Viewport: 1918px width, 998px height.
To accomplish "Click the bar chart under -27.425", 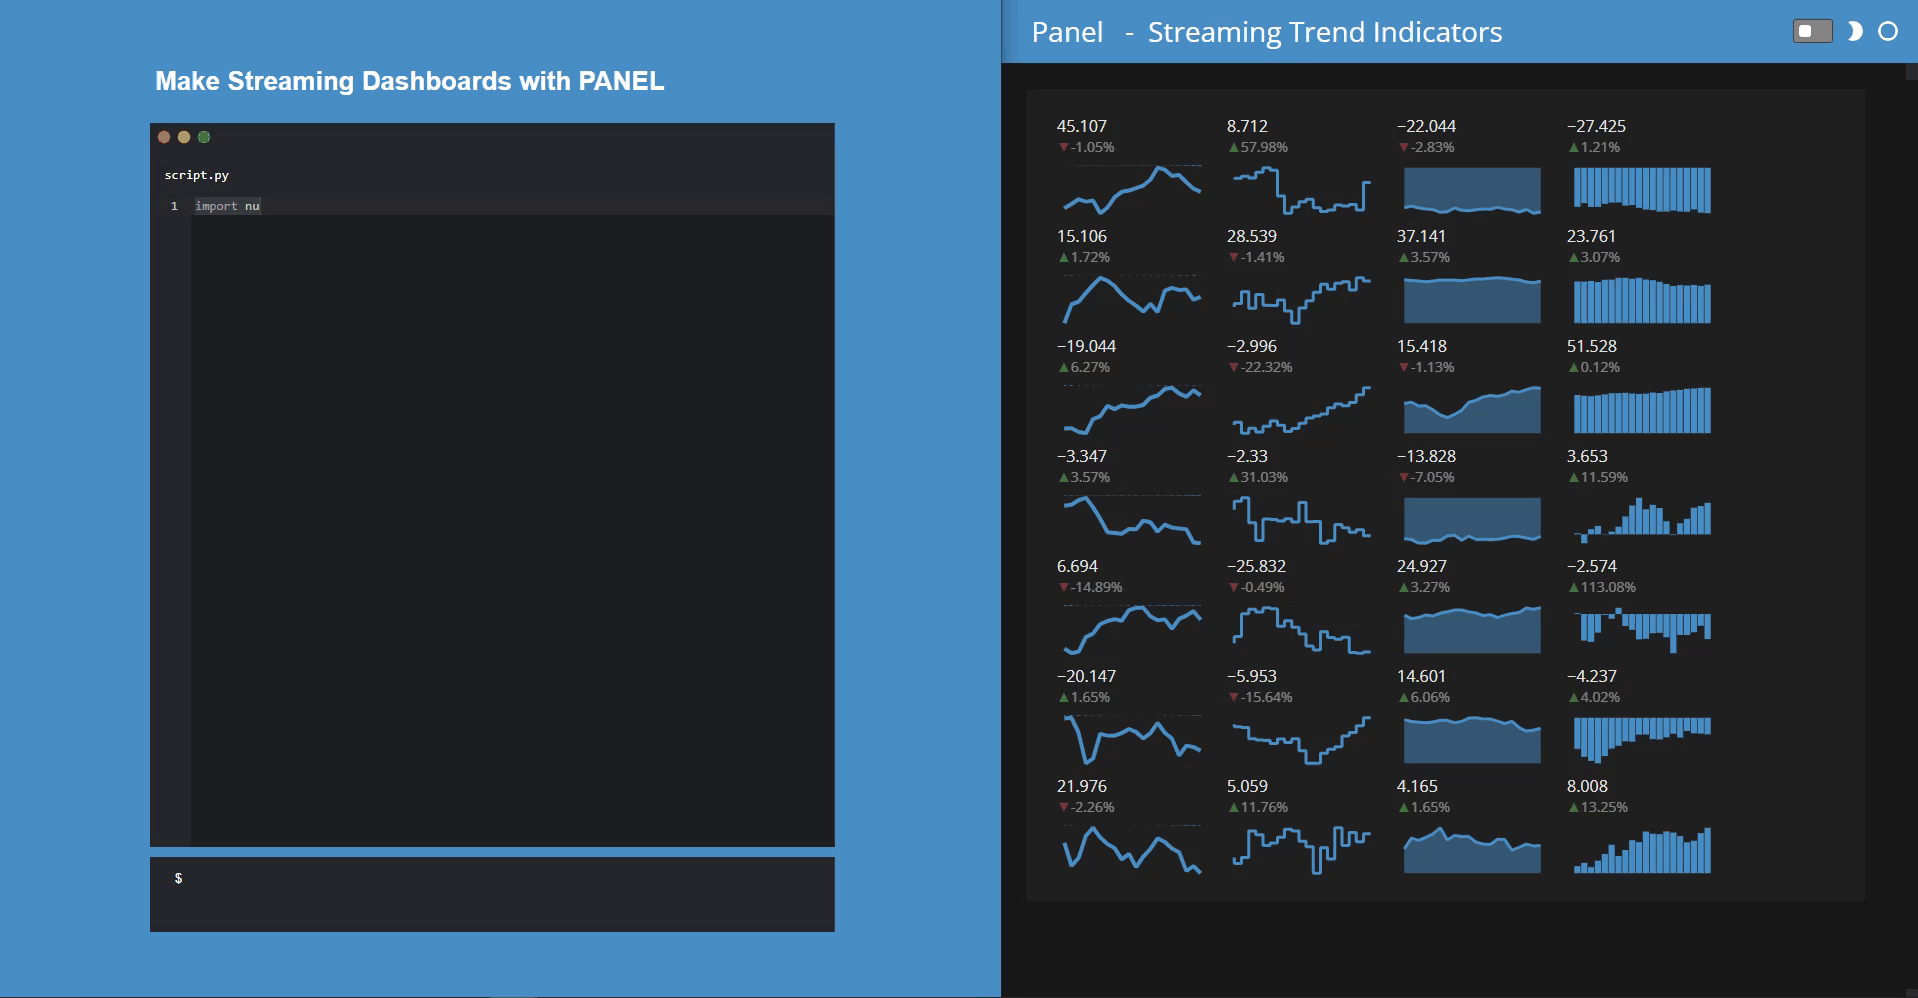I will pyautogui.click(x=1642, y=190).
